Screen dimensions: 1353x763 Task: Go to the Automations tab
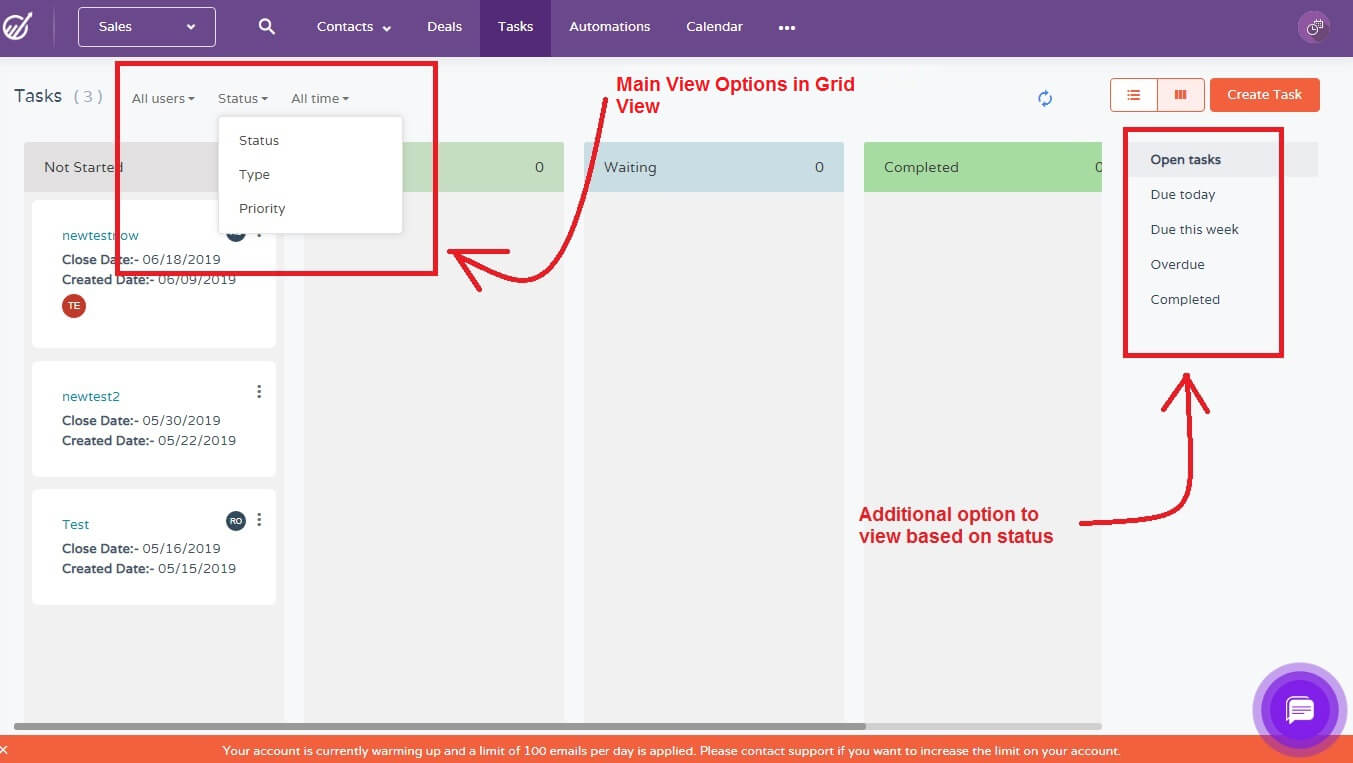click(609, 27)
